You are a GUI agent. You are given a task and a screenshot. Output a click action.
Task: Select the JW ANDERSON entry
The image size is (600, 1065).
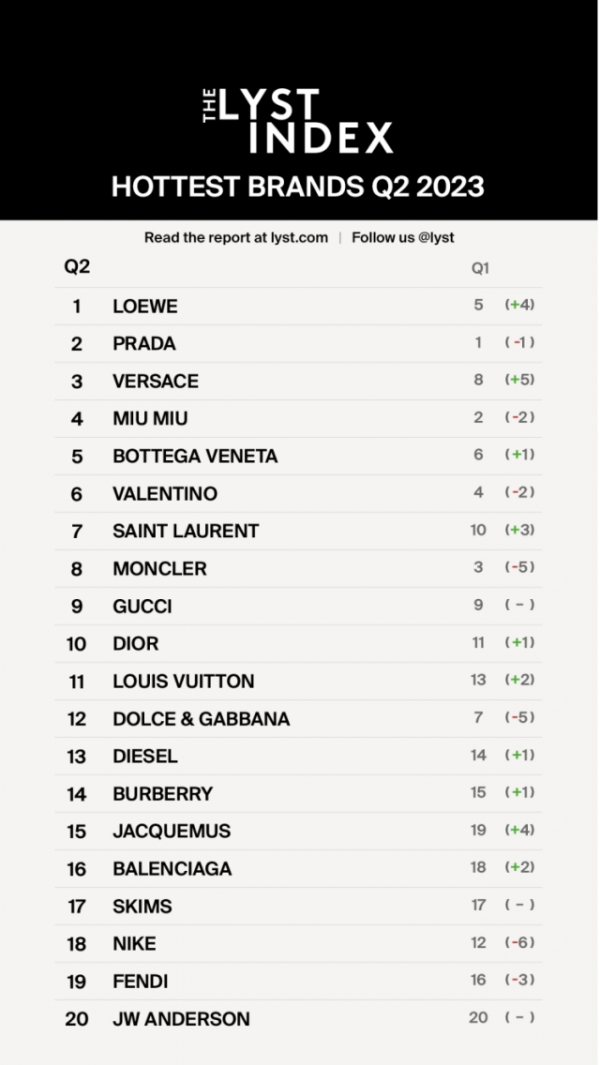point(298,1019)
